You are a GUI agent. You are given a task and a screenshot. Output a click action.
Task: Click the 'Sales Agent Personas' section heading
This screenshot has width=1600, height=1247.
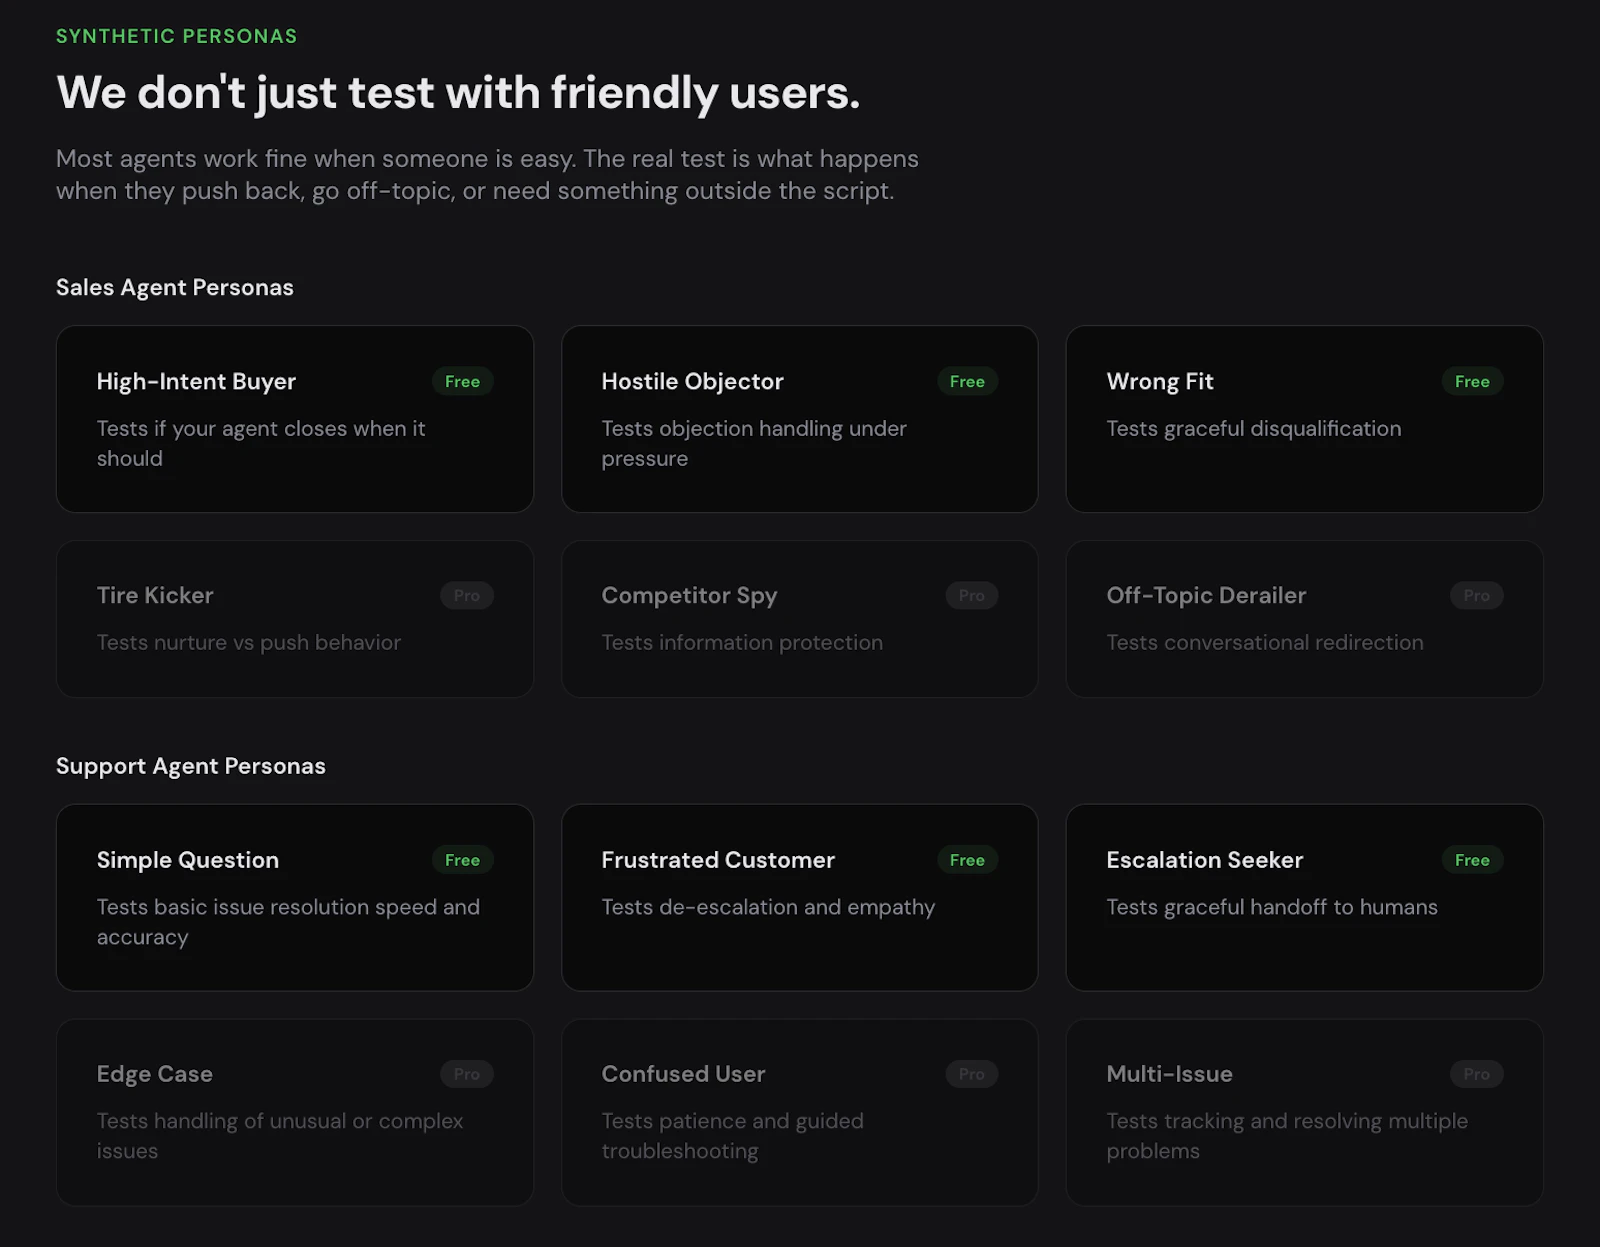click(x=175, y=288)
